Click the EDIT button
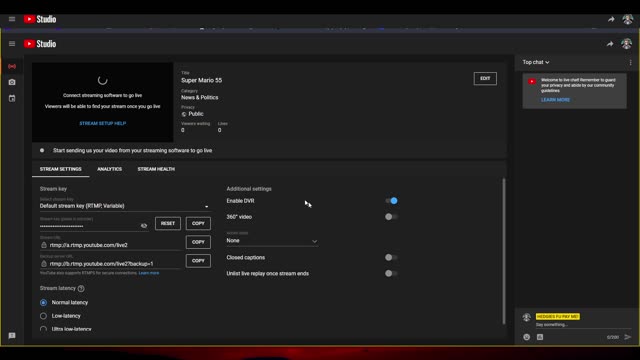 point(485,78)
